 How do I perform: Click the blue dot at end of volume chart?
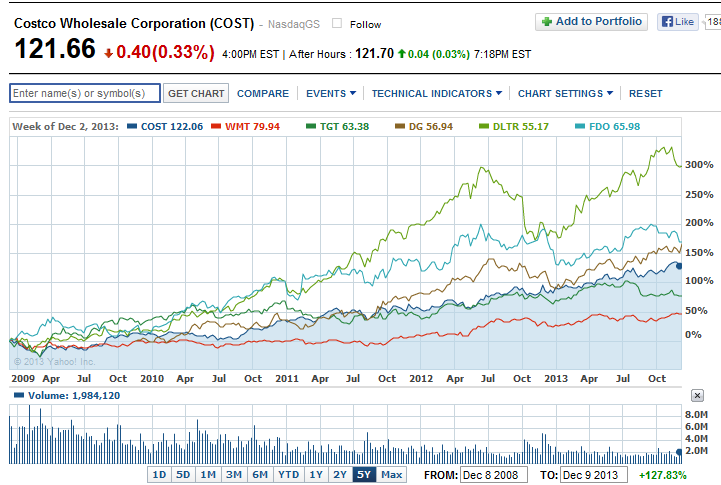[679, 452]
